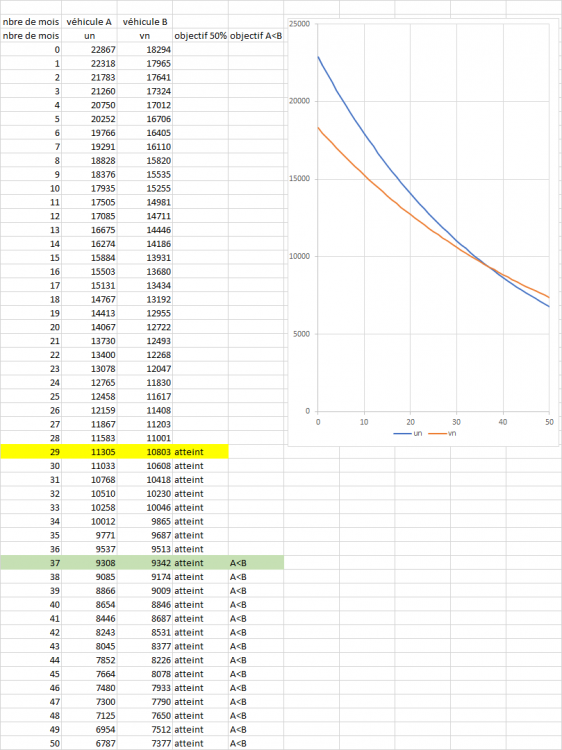Click the 5000 label on chart vertical axis

[301, 334]
